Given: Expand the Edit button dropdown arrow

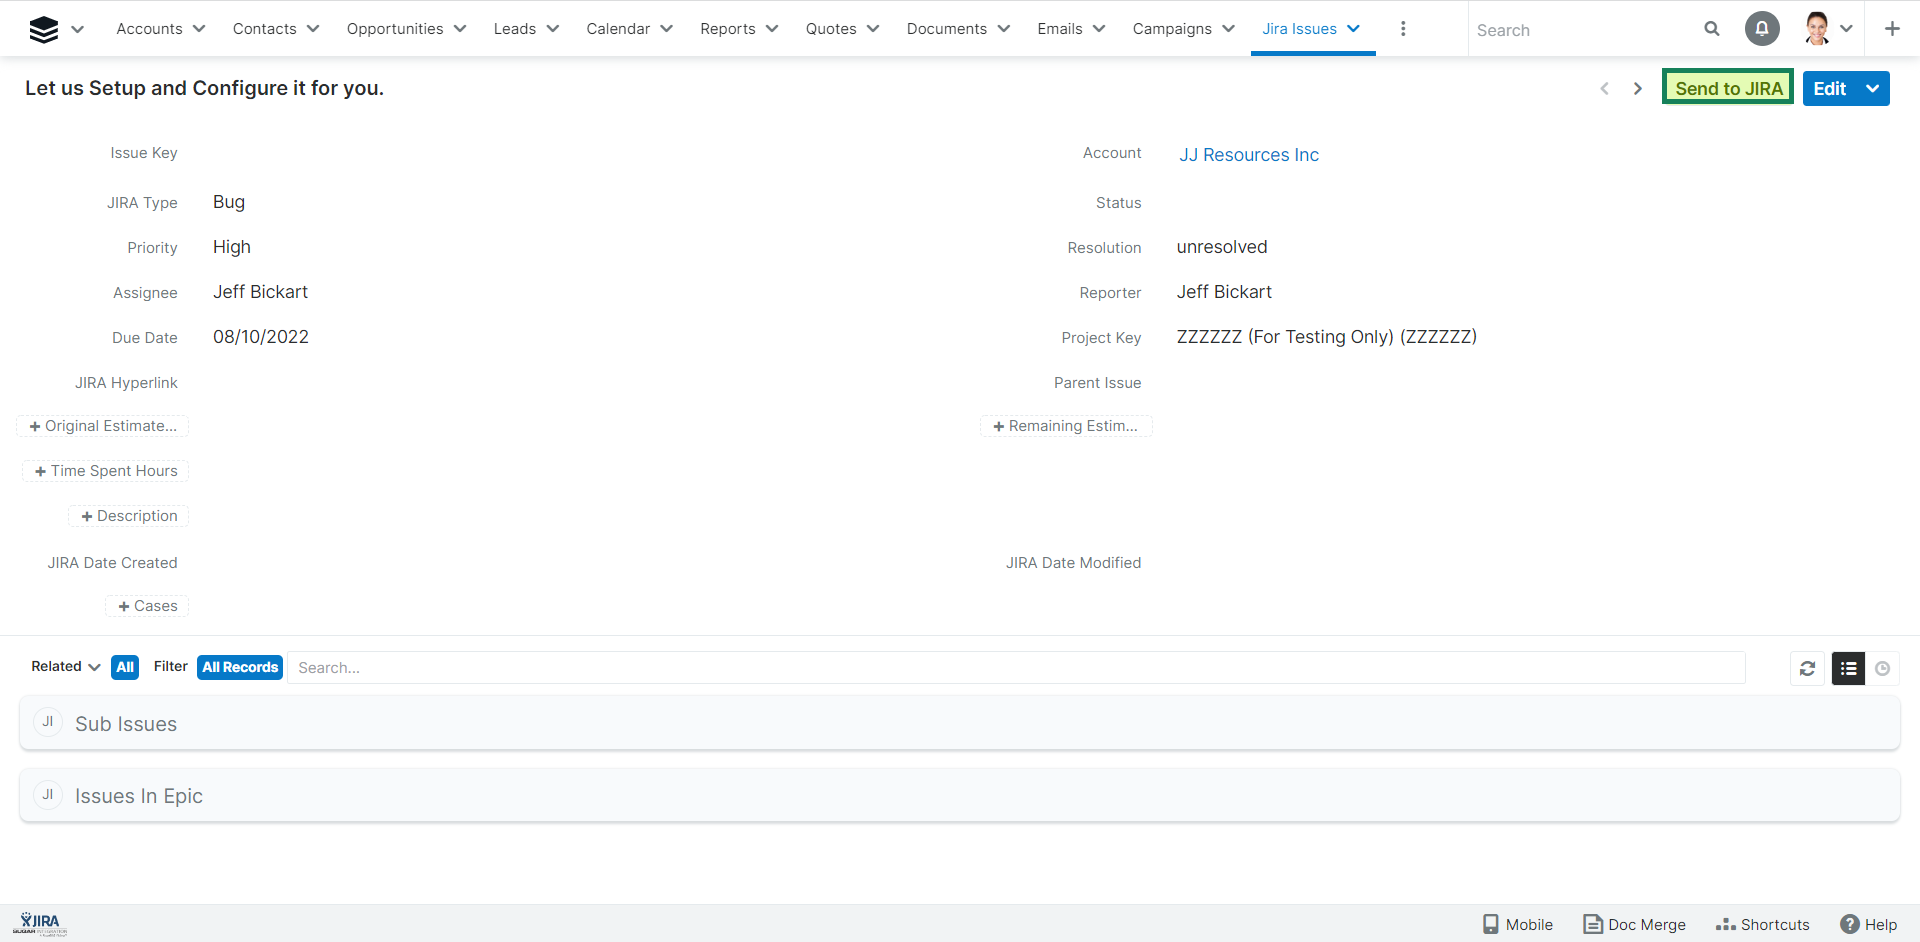Looking at the screenshot, I should [x=1873, y=89].
